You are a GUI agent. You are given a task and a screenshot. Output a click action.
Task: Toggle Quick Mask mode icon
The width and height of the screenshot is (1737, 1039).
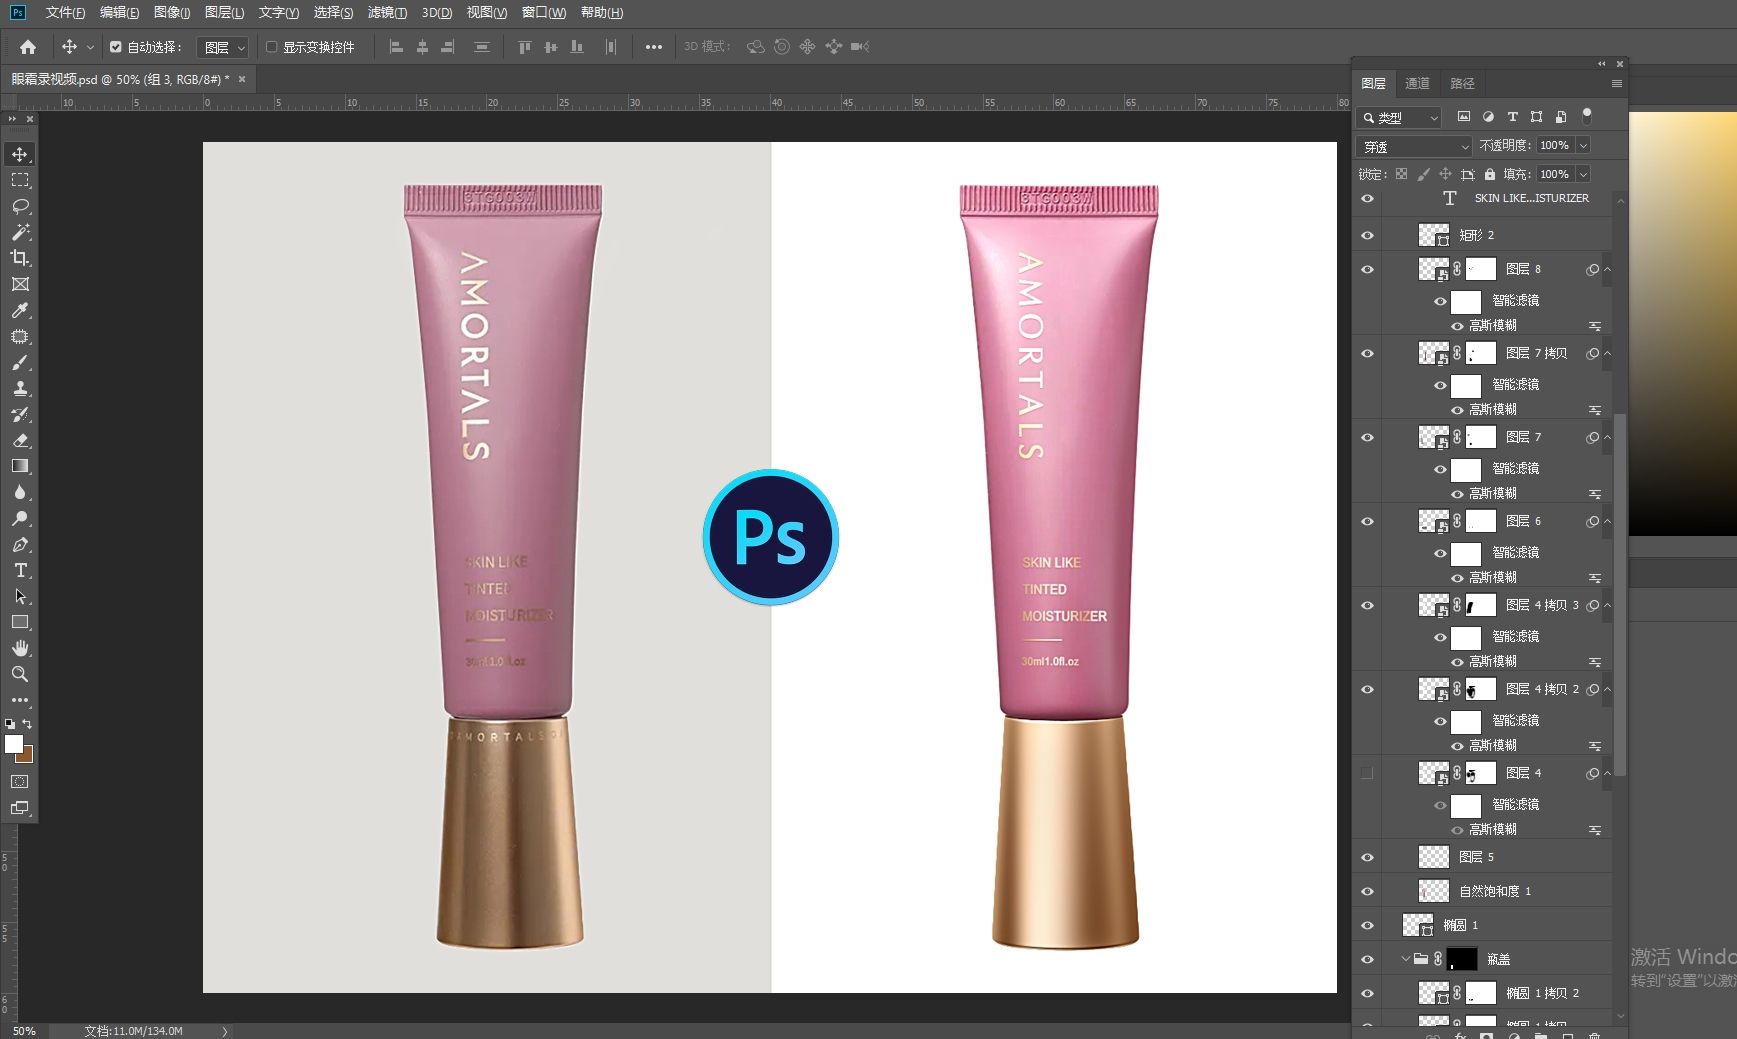(x=20, y=781)
